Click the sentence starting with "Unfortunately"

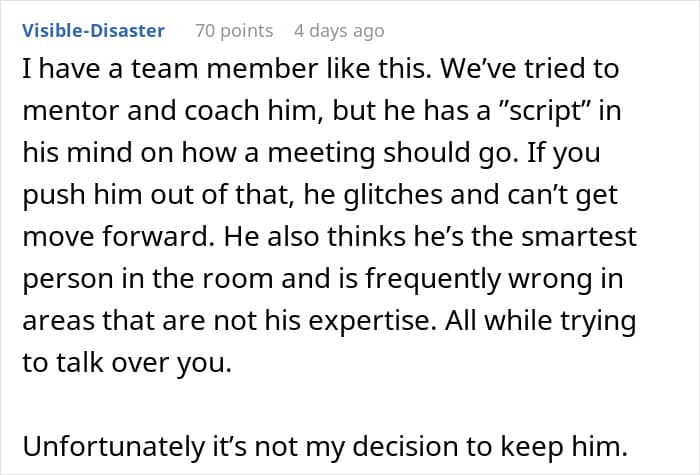pyautogui.click(x=325, y=446)
